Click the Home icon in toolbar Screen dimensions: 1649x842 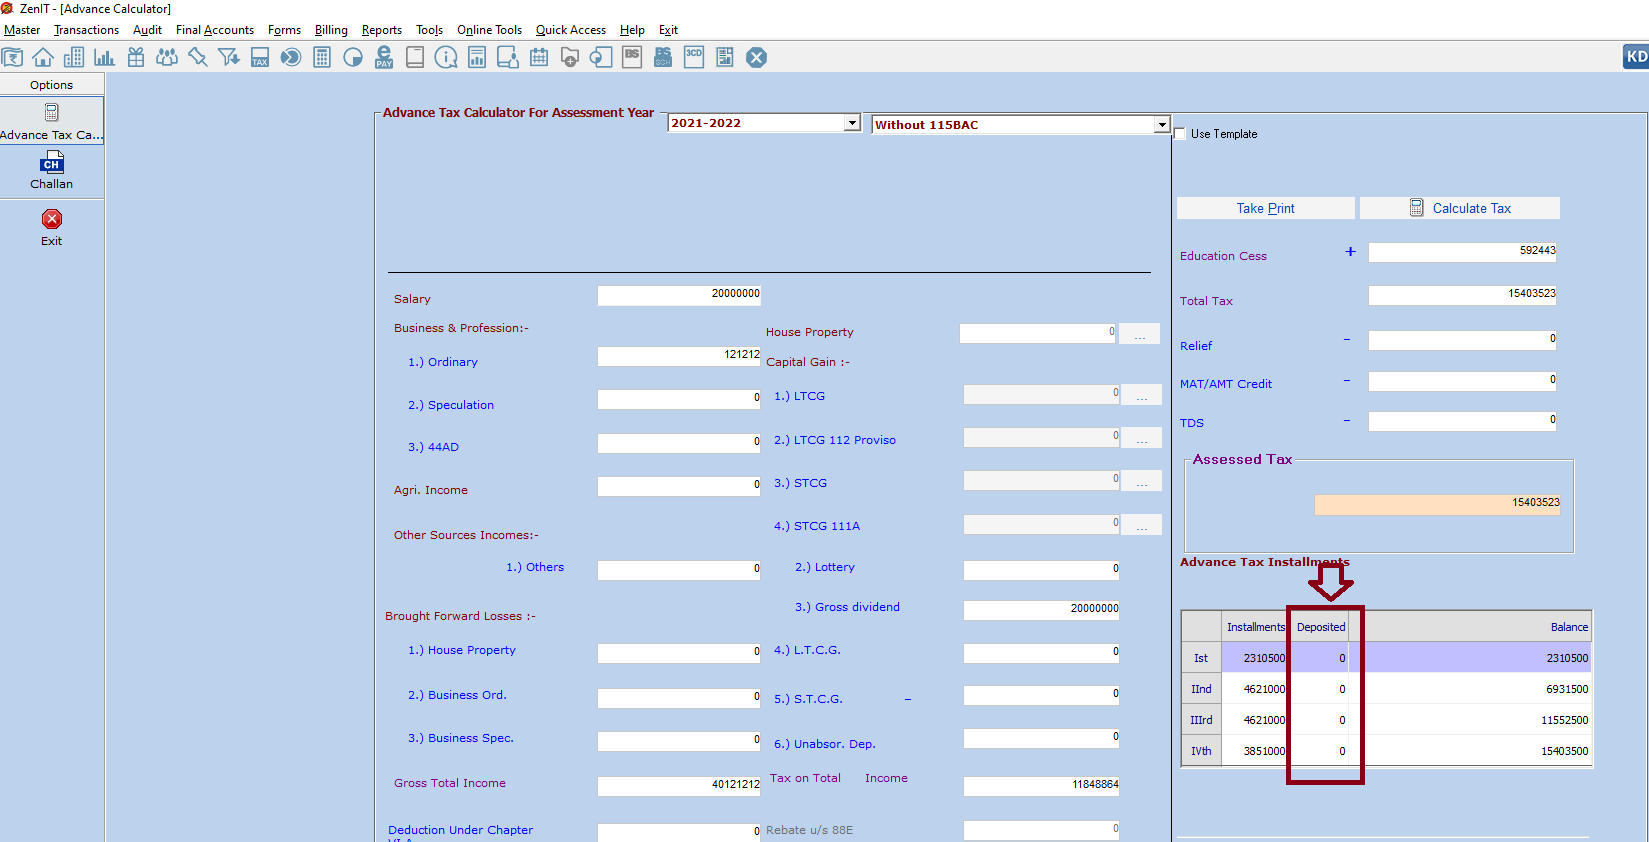[x=43, y=57]
